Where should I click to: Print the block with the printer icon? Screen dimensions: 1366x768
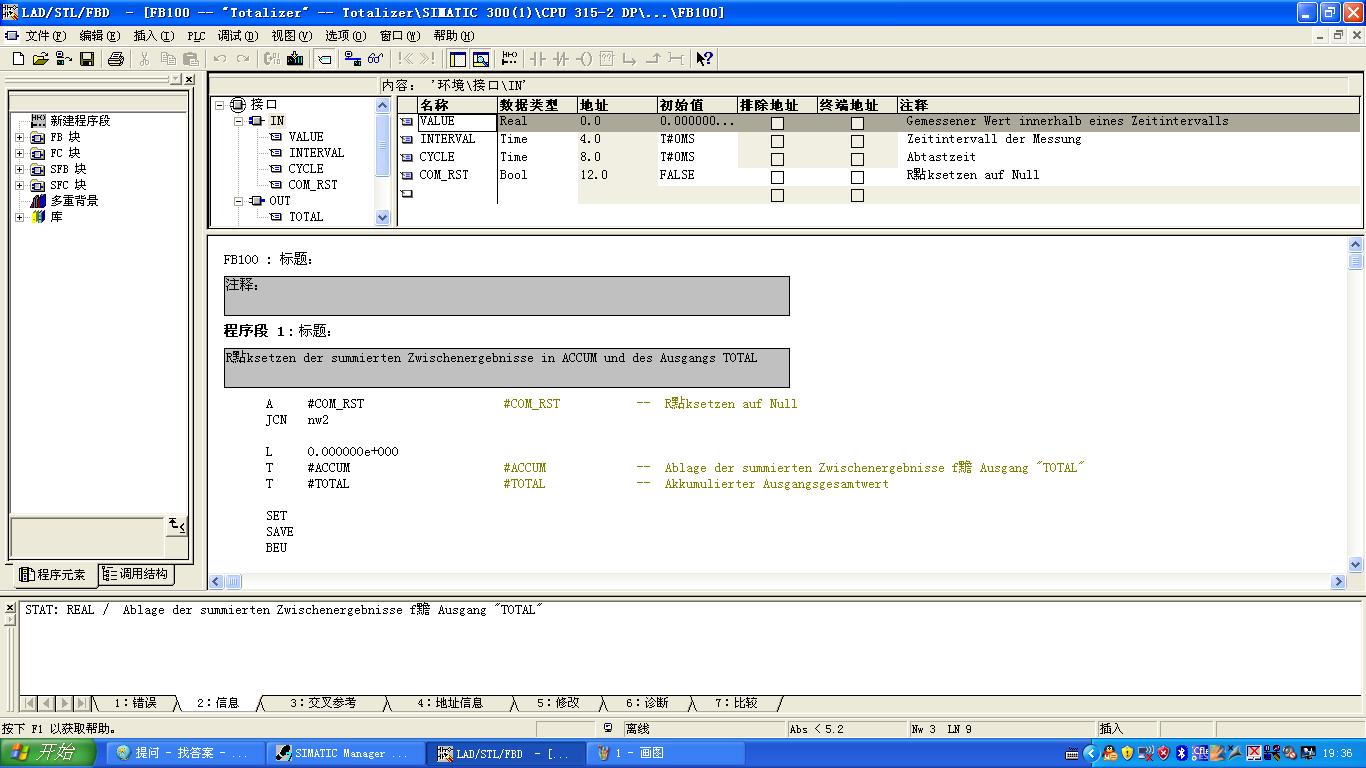(x=115, y=59)
